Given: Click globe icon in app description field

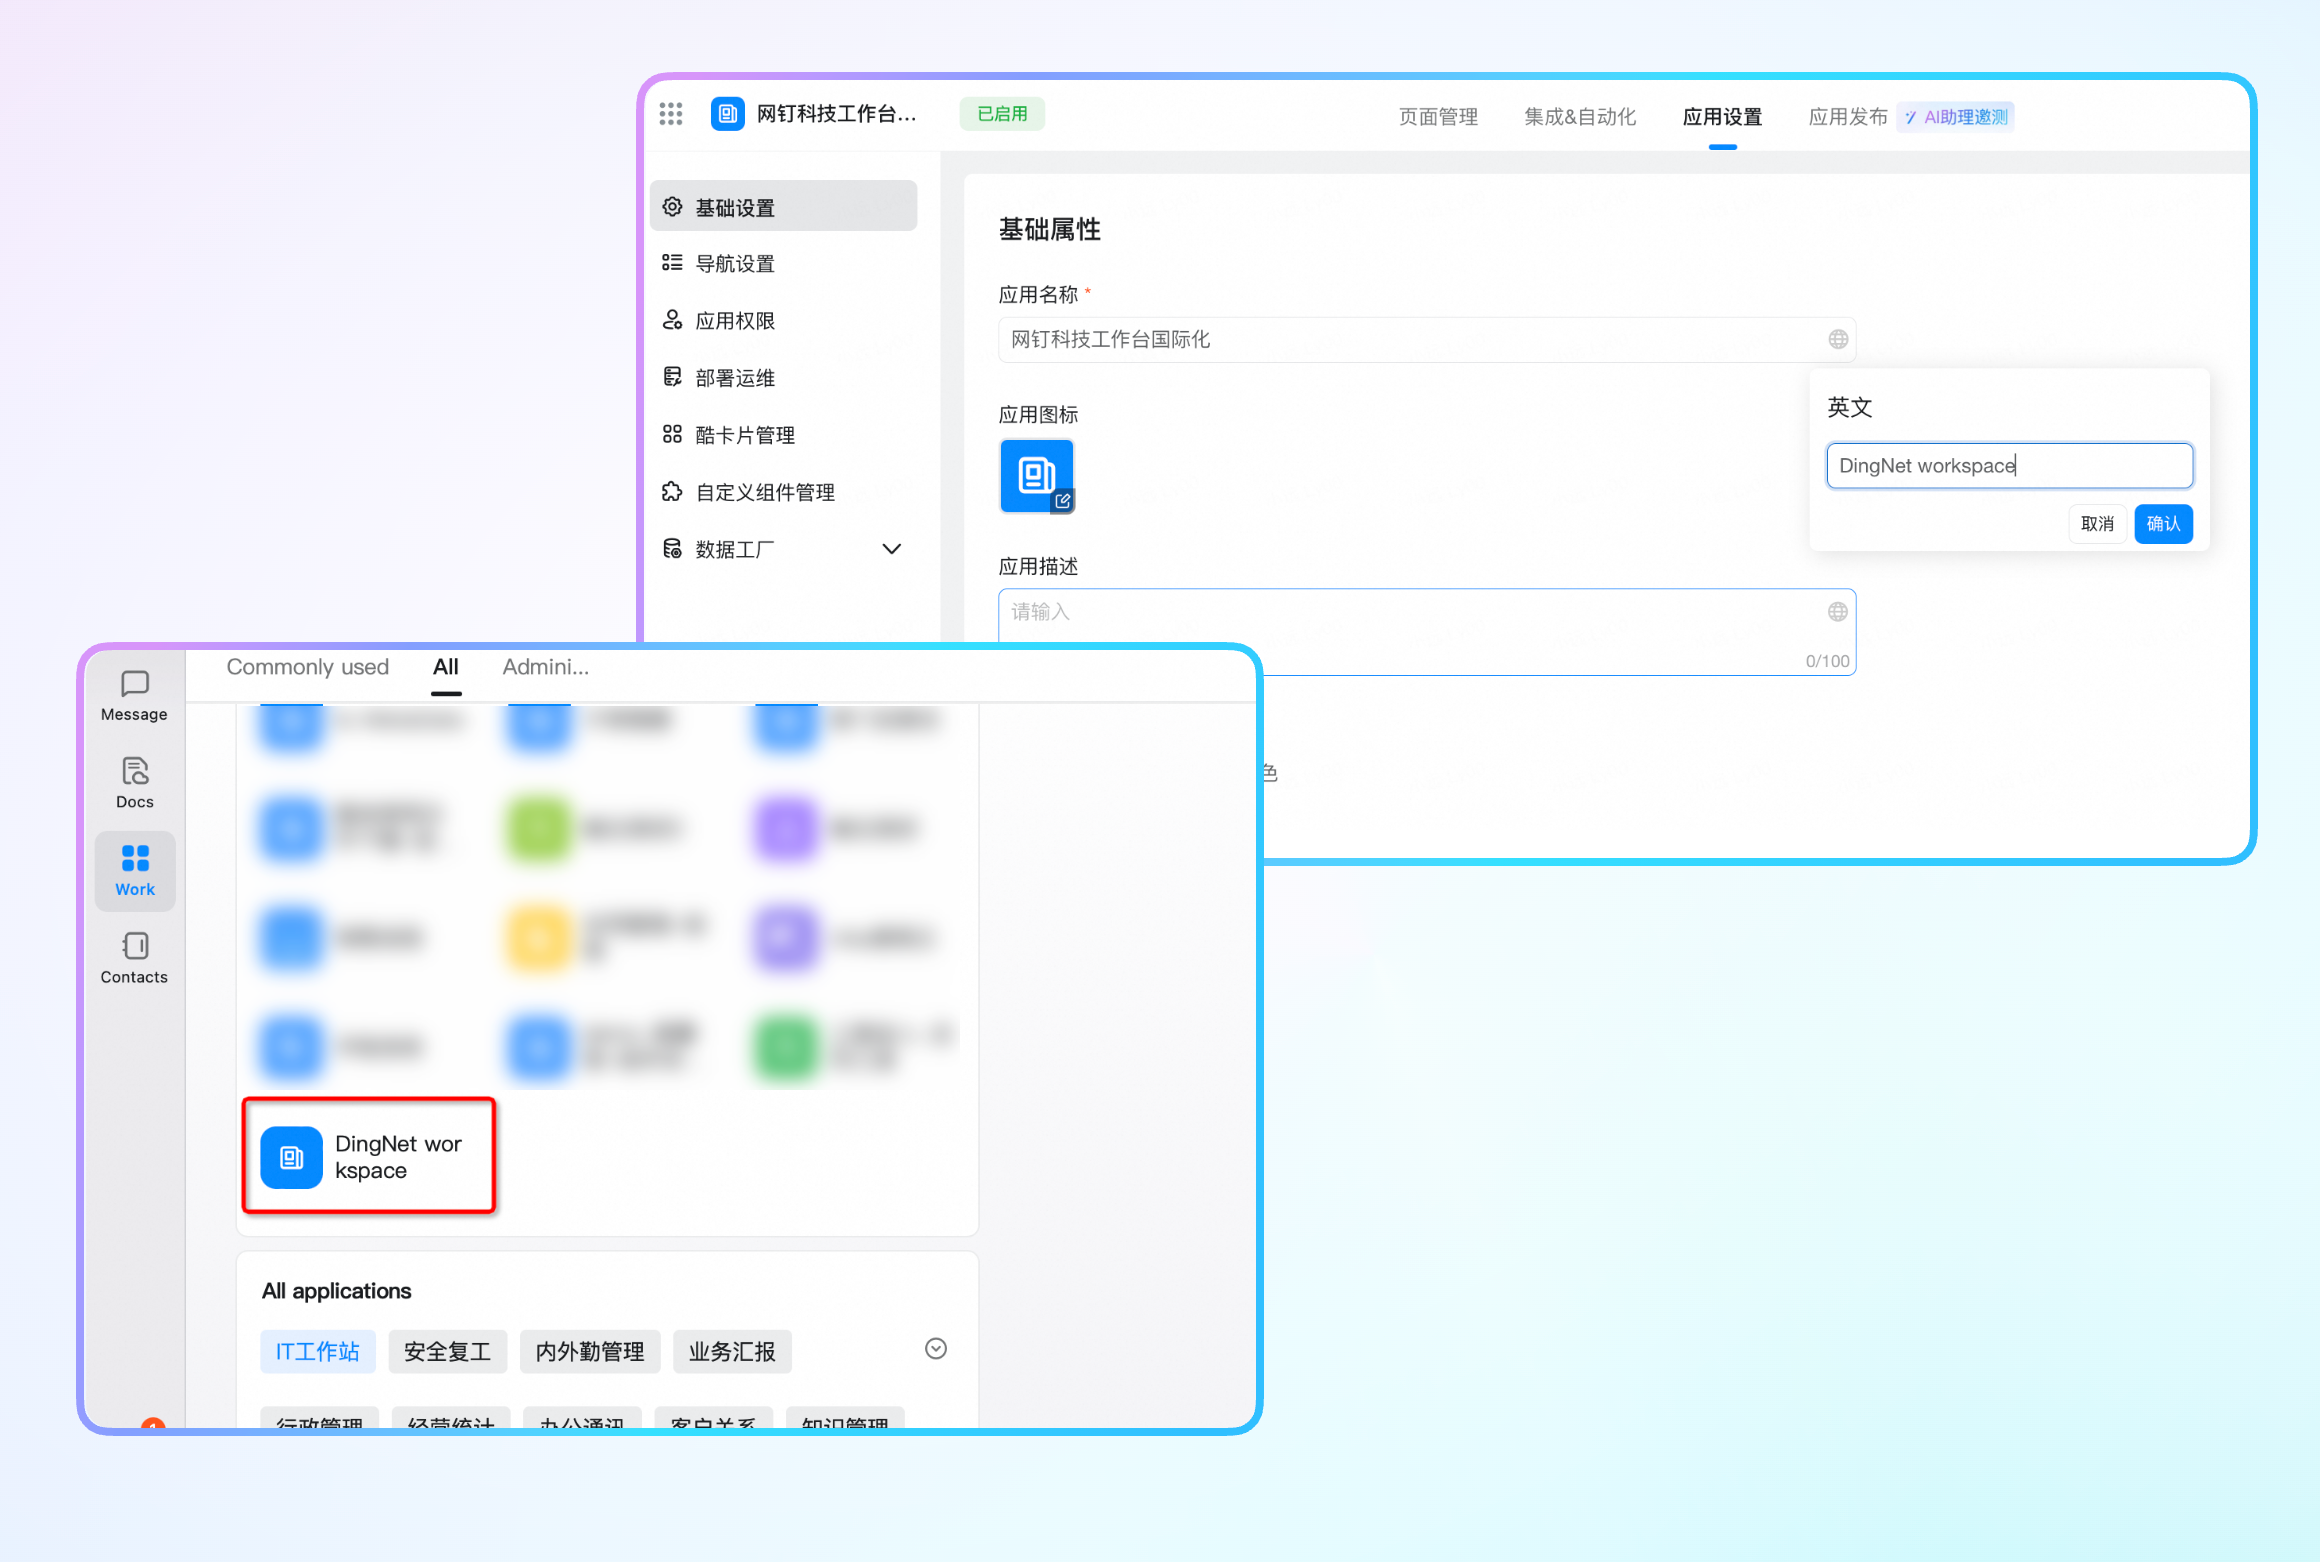Looking at the screenshot, I should pos(1837,612).
